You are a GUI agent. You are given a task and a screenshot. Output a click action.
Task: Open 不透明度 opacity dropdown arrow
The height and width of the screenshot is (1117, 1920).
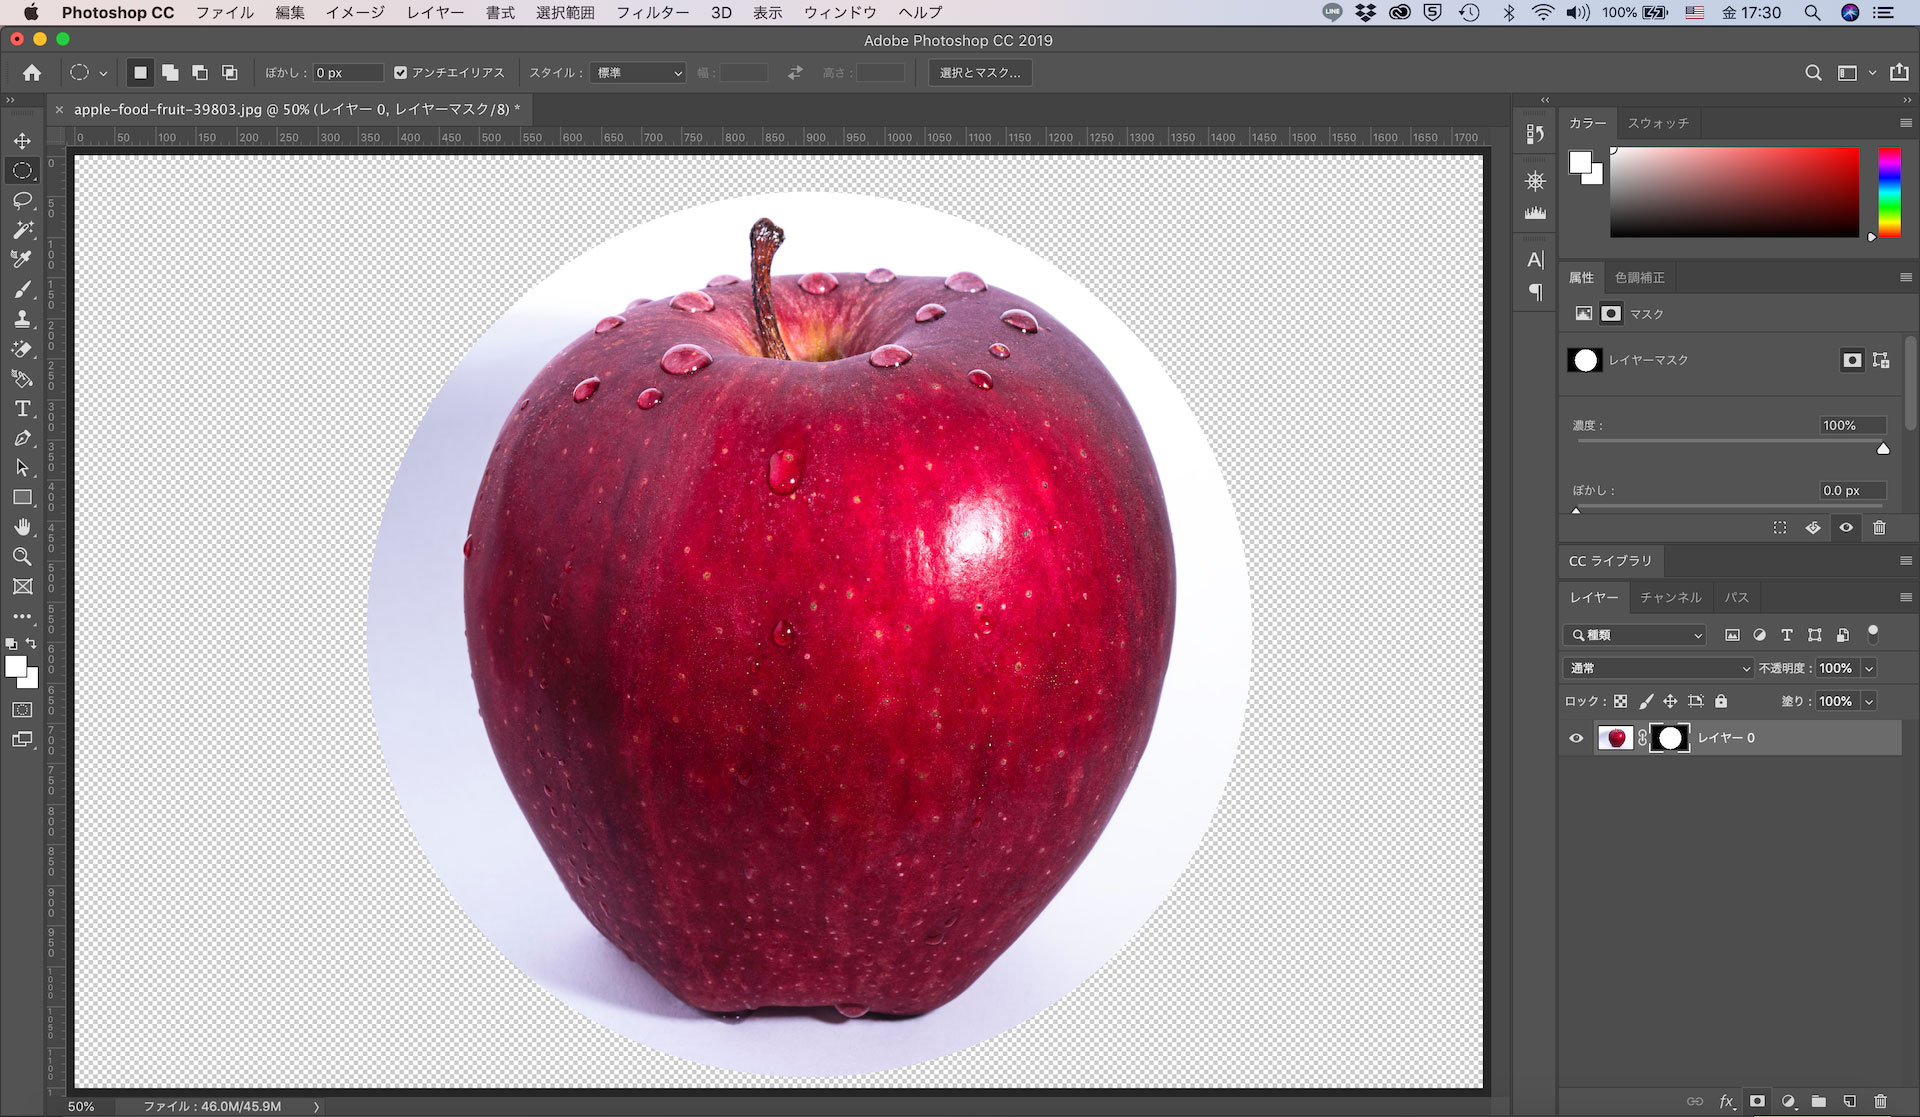(1868, 668)
